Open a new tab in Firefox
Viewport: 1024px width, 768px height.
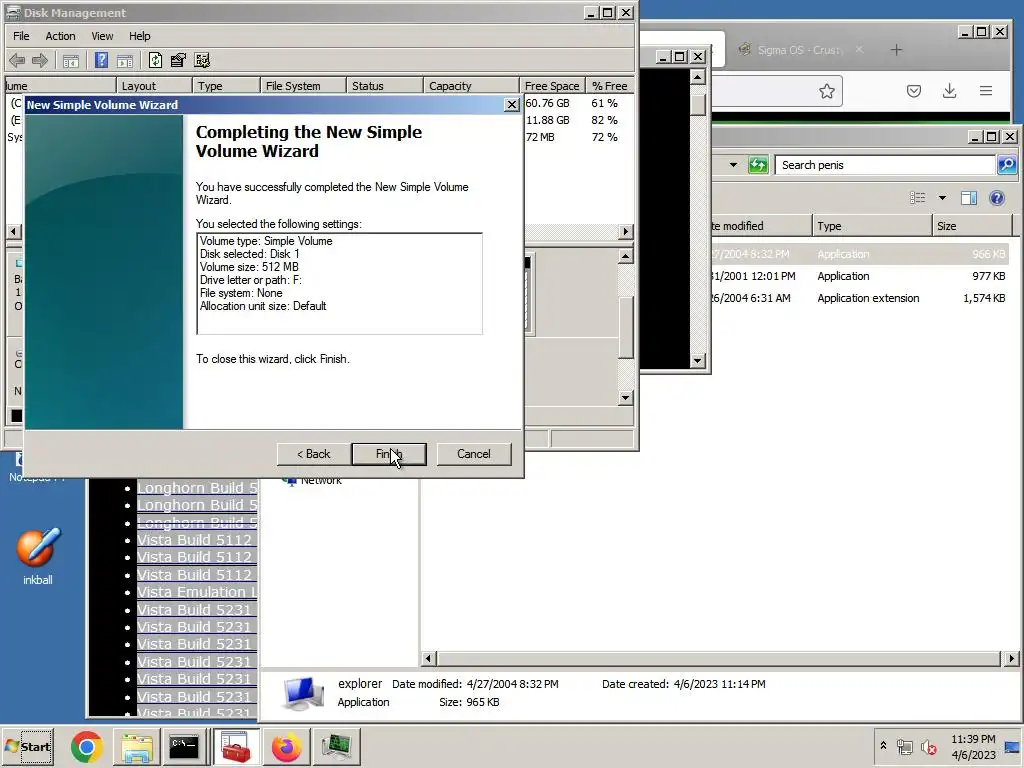pos(896,50)
